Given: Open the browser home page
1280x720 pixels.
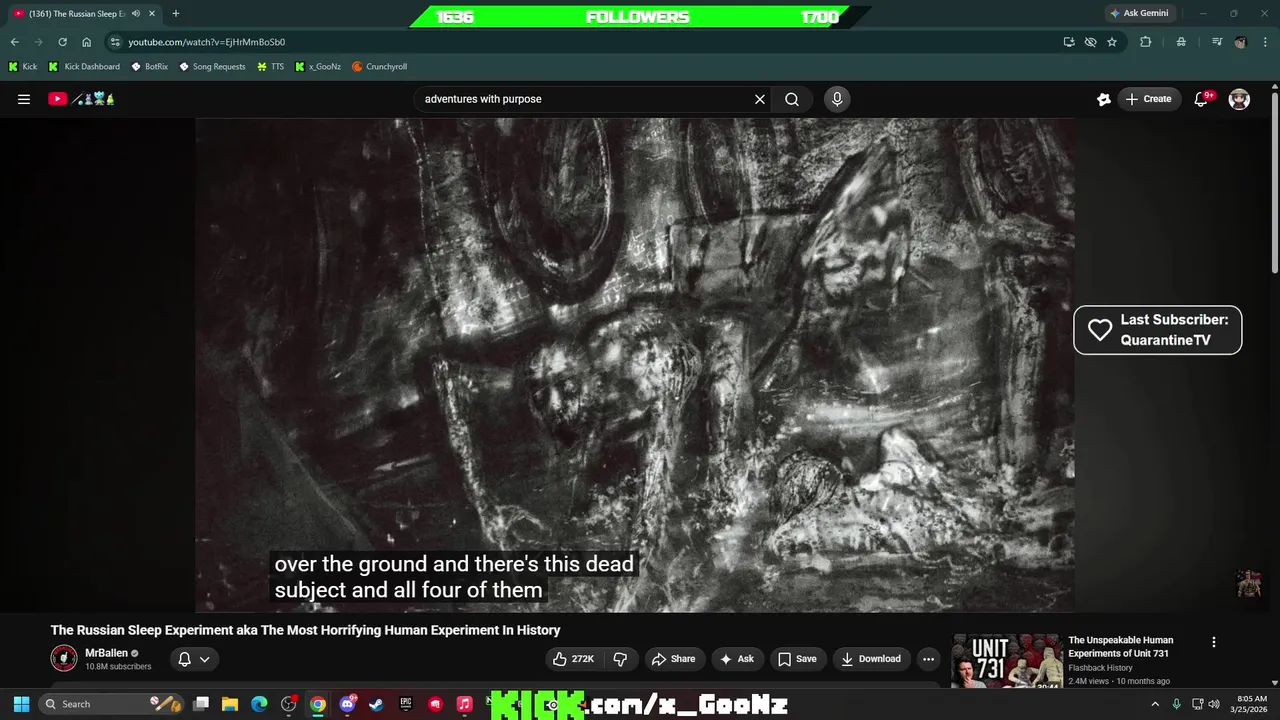Looking at the screenshot, I should click(x=86, y=42).
